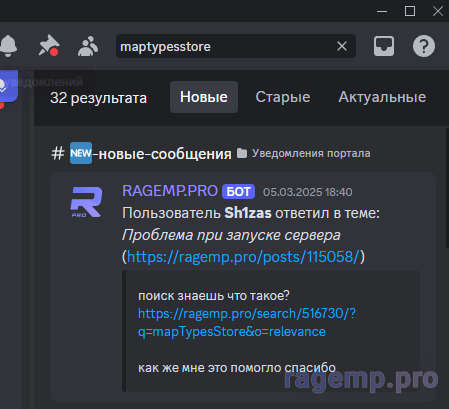Open the ragemp.pro/posts/115058 link
Image resolution: width=449 pixels, height=409 pixels.
tap(243, 257)
